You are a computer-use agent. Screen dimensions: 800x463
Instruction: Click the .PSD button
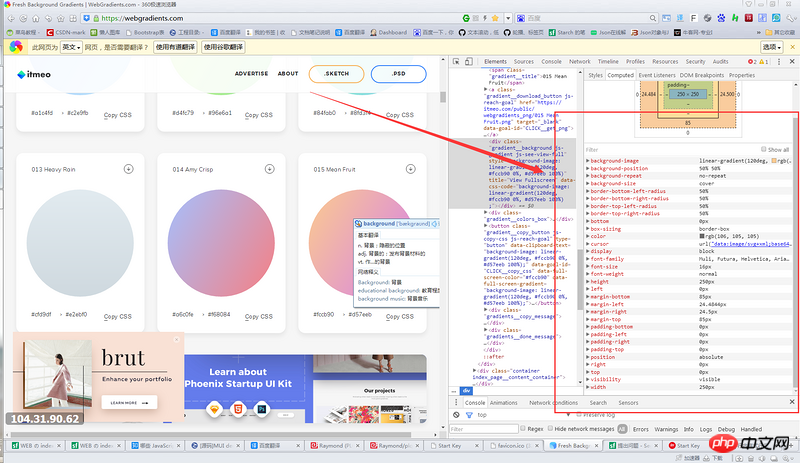point(398,74)
